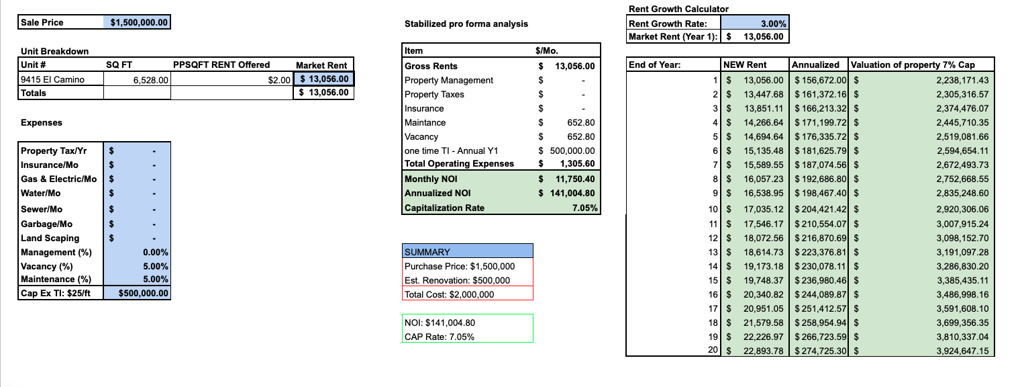Click the Capitalization Rate 7.05% cell

click(x=566, y=208)
